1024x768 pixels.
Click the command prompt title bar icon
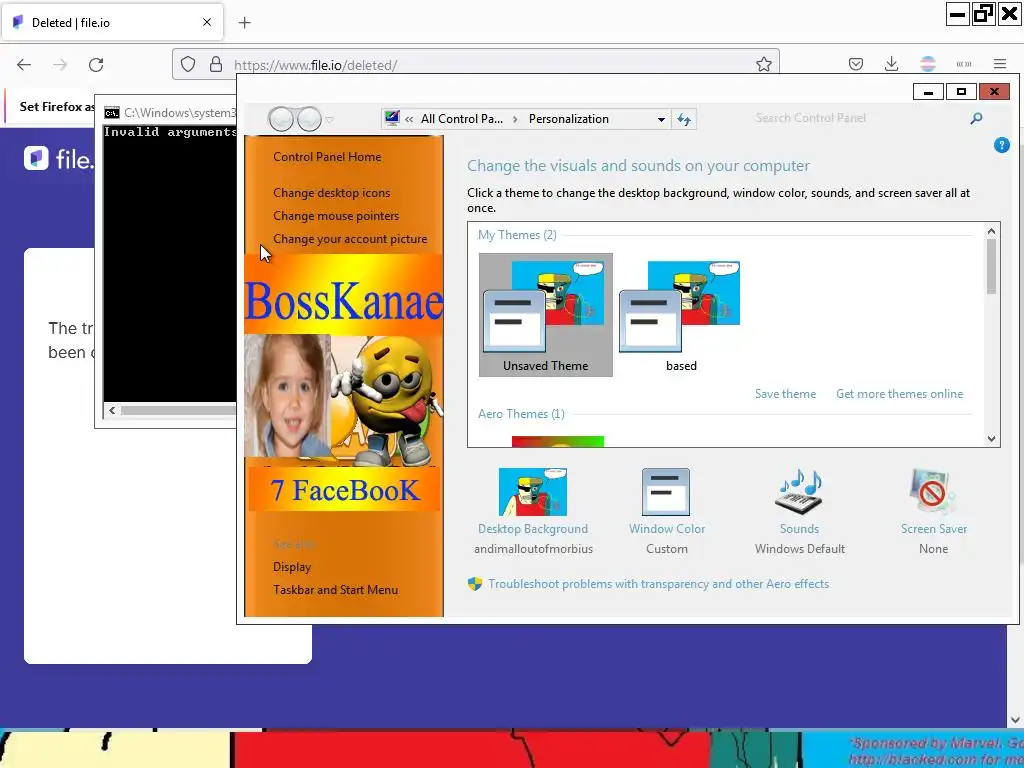[112, 113]
